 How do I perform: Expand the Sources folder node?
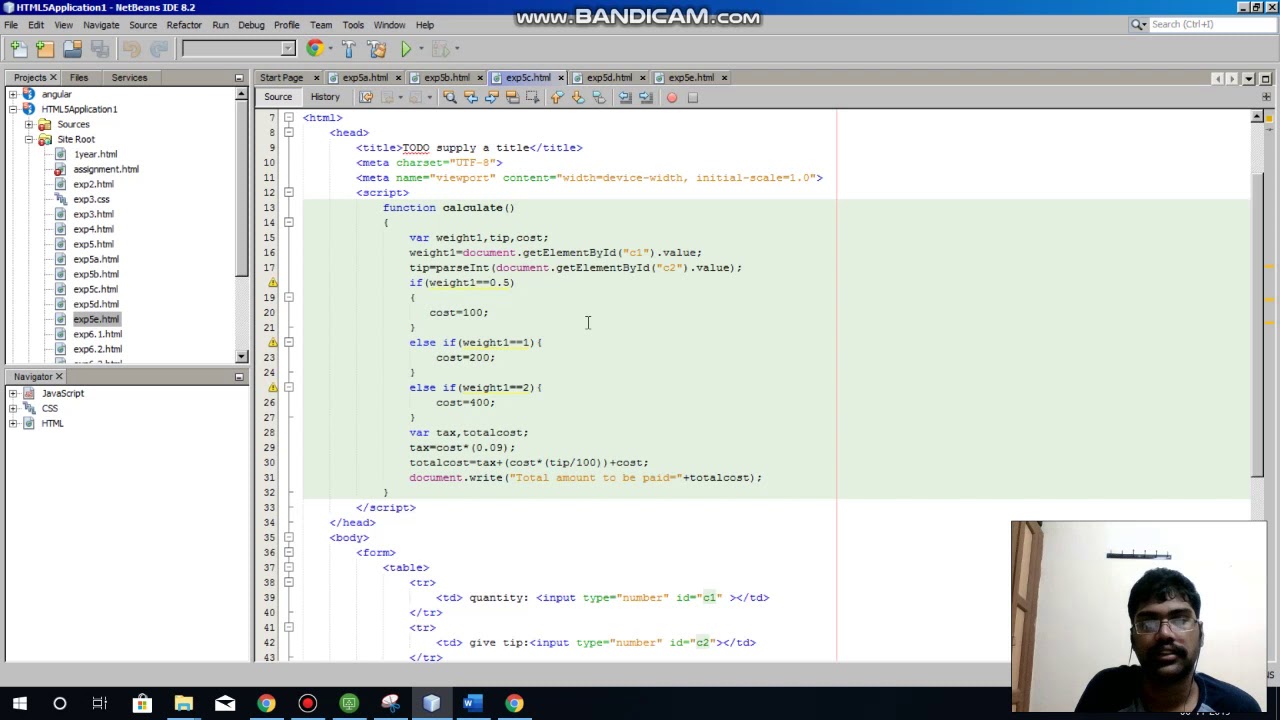tap(28, 124)
